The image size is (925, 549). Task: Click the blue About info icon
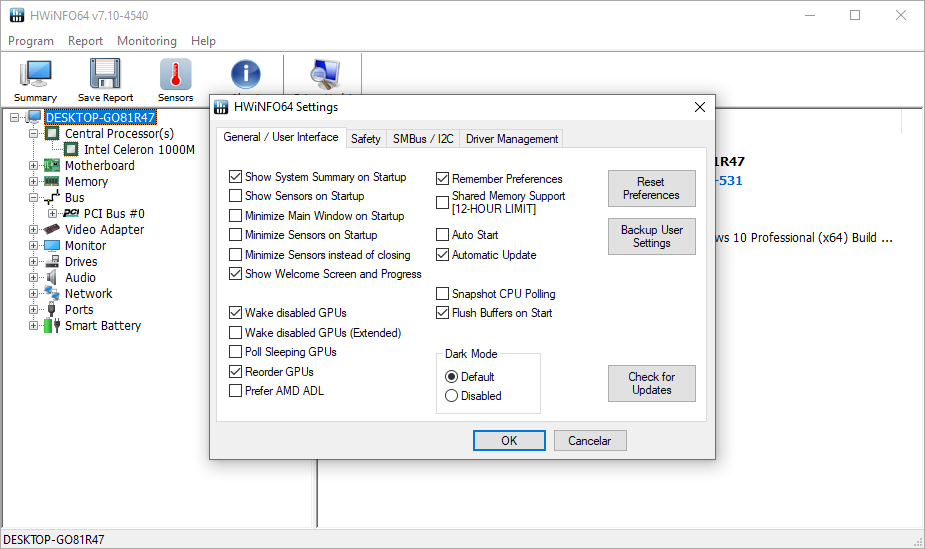click(245, 74)
